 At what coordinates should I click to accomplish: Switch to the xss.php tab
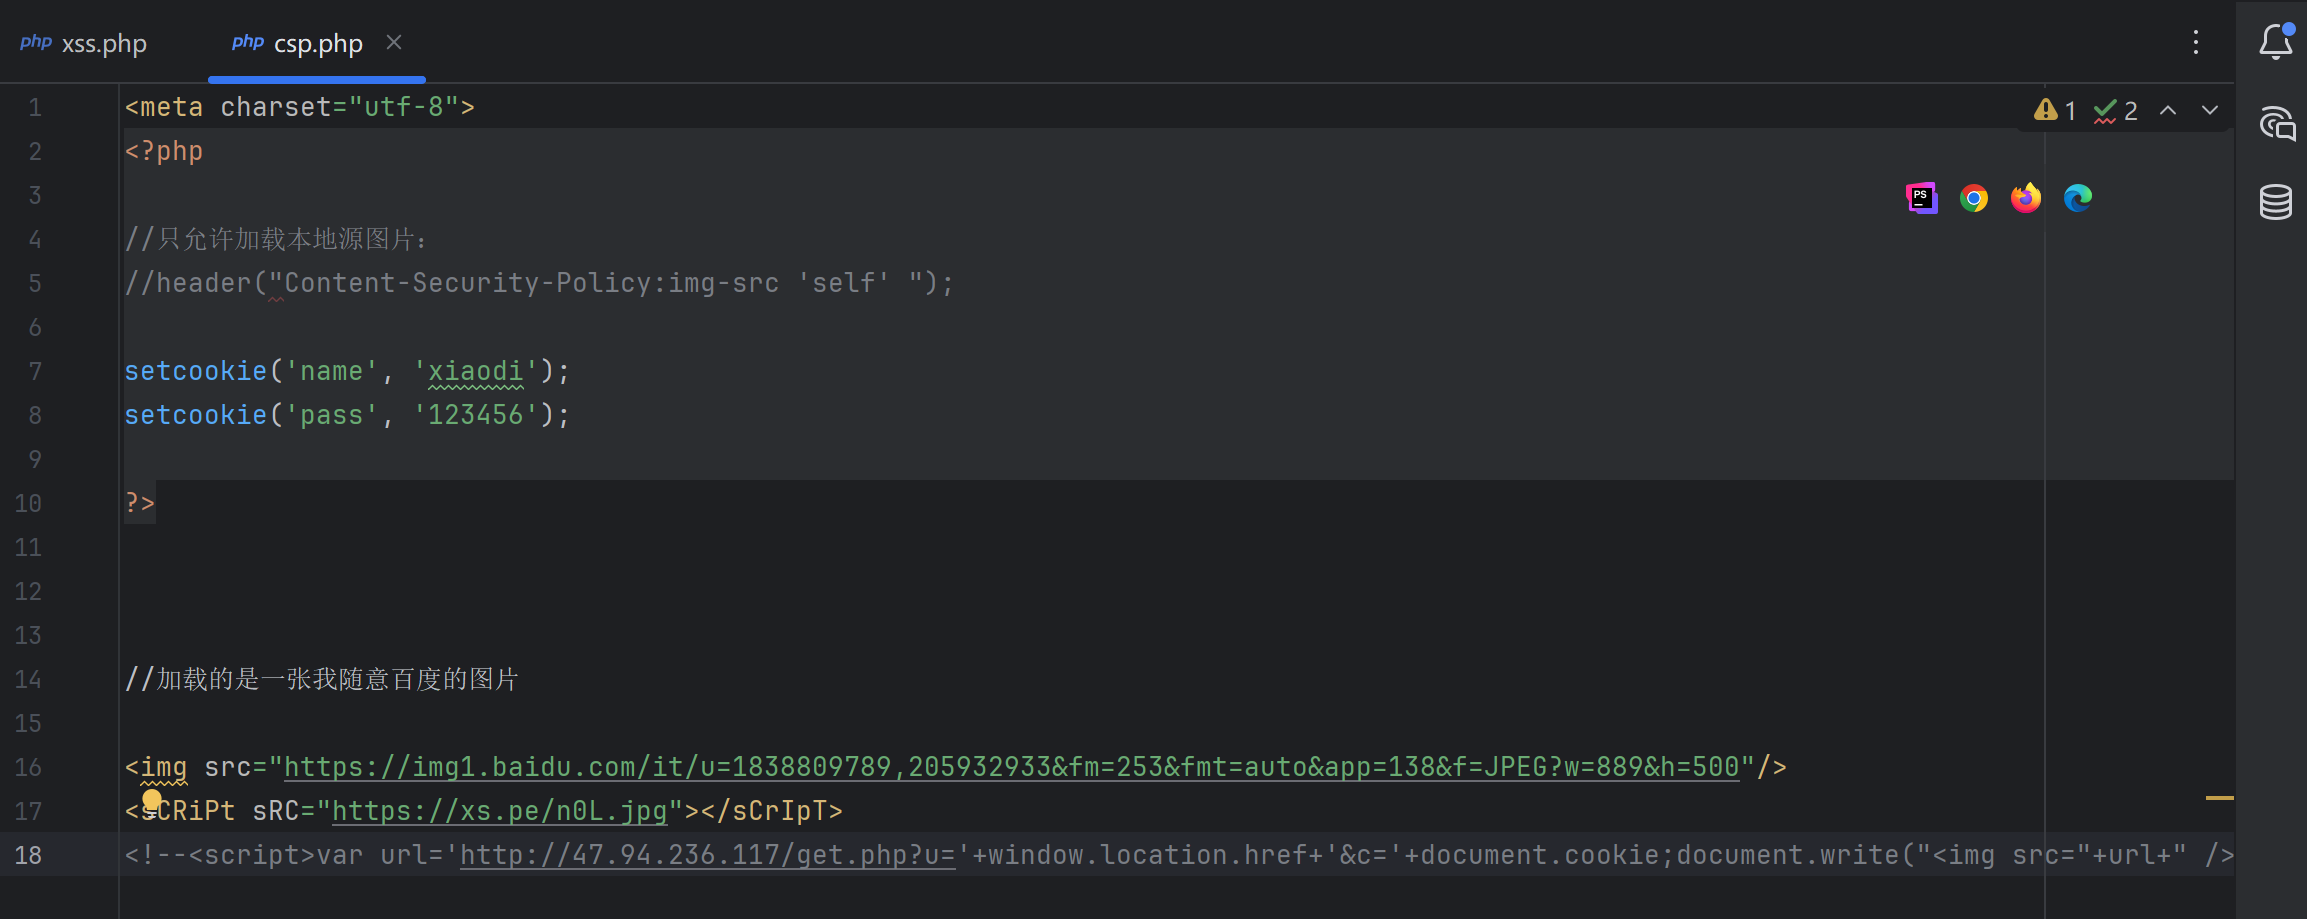click(x=84, y=43)
